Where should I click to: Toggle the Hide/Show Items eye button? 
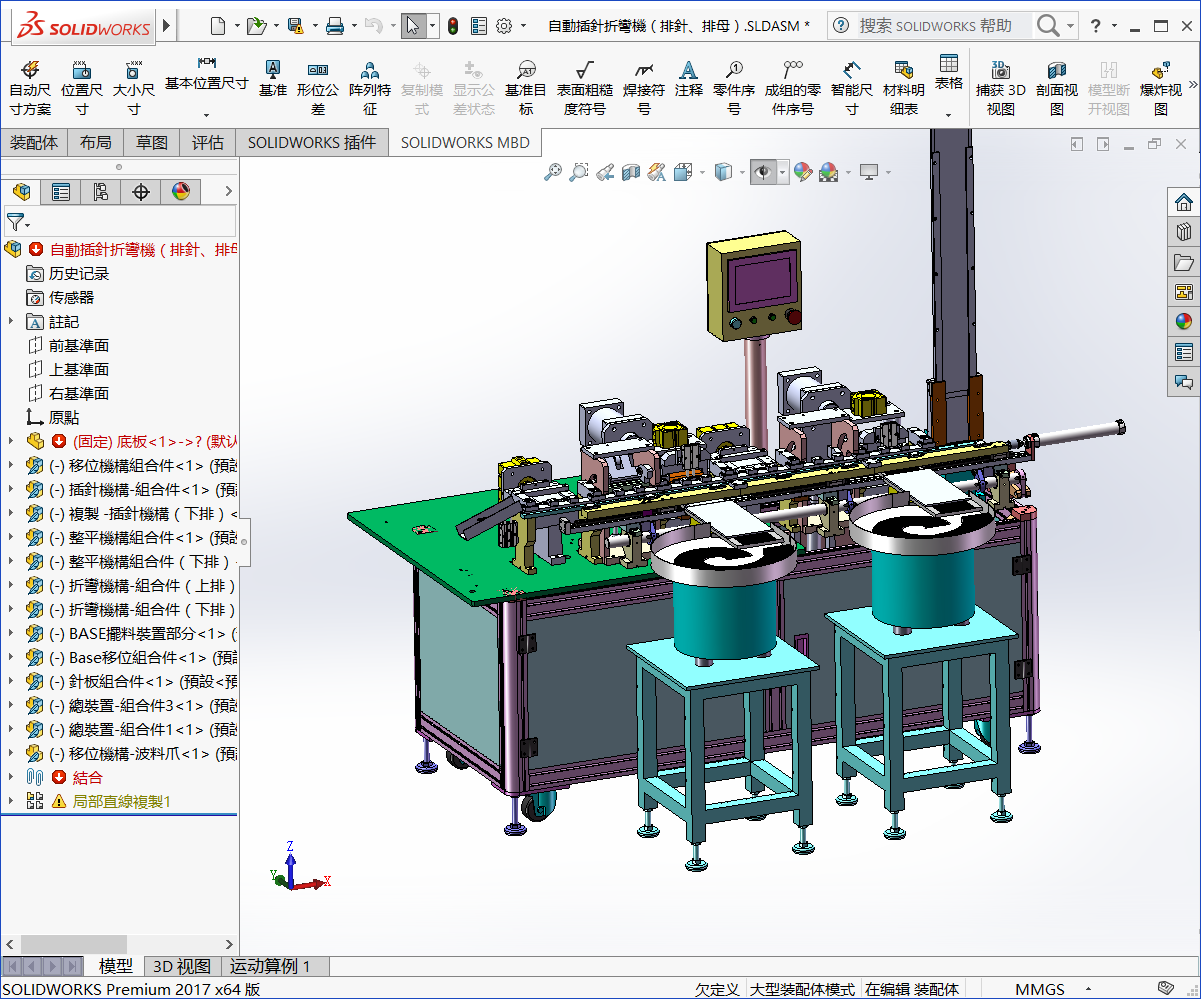pyautogui.click(x=764, y=172)
